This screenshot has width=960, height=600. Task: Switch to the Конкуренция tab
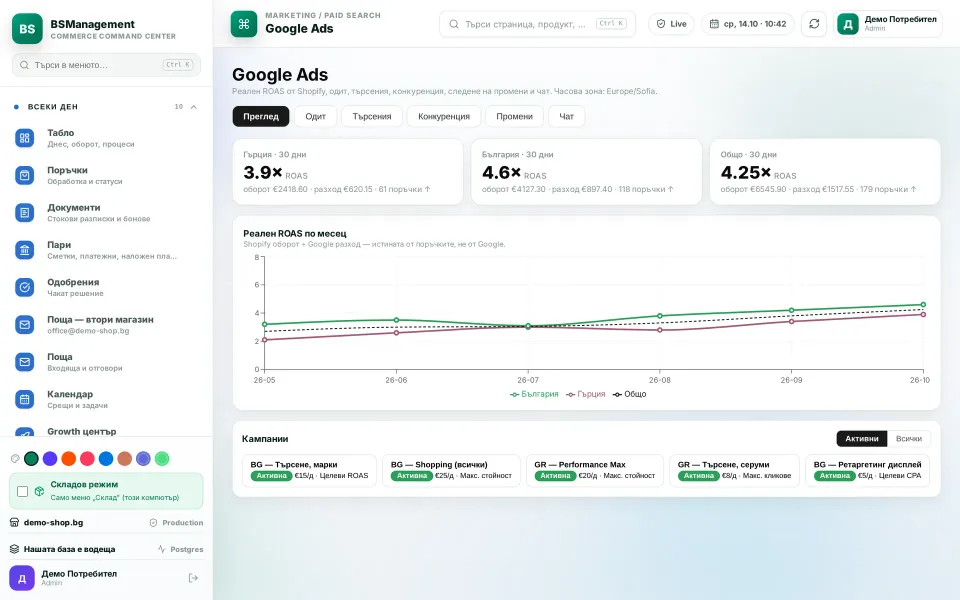tap(444, 116)
